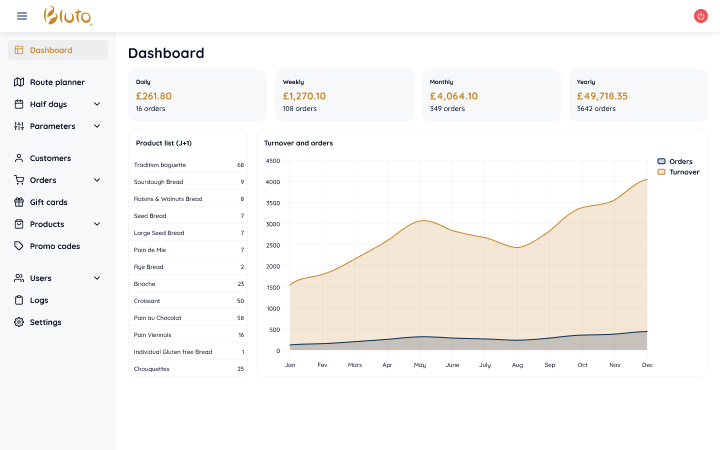Go to Route planner
The width and height of the screenshot is (720, 450).
58,82
